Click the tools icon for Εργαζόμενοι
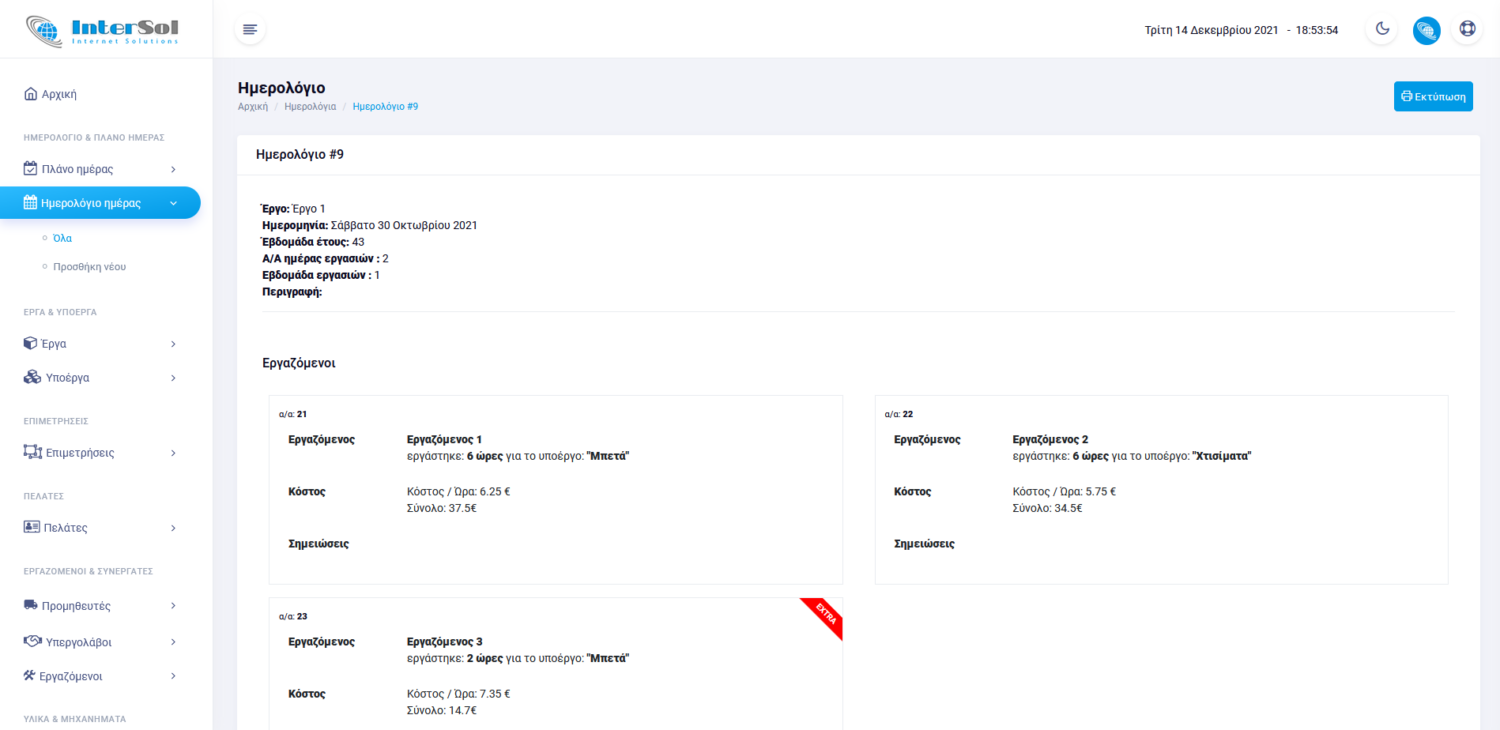 [x=30, y=676]
